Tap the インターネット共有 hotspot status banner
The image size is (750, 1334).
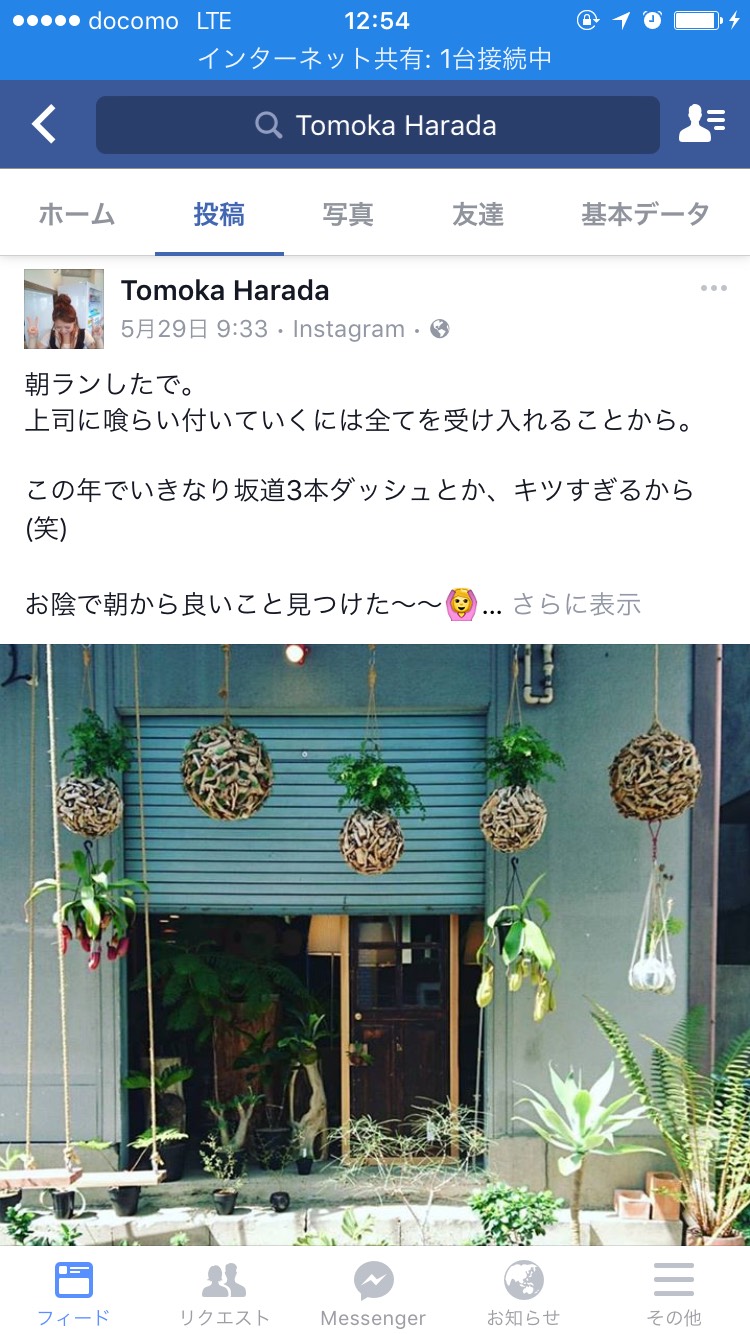[375, 59]
